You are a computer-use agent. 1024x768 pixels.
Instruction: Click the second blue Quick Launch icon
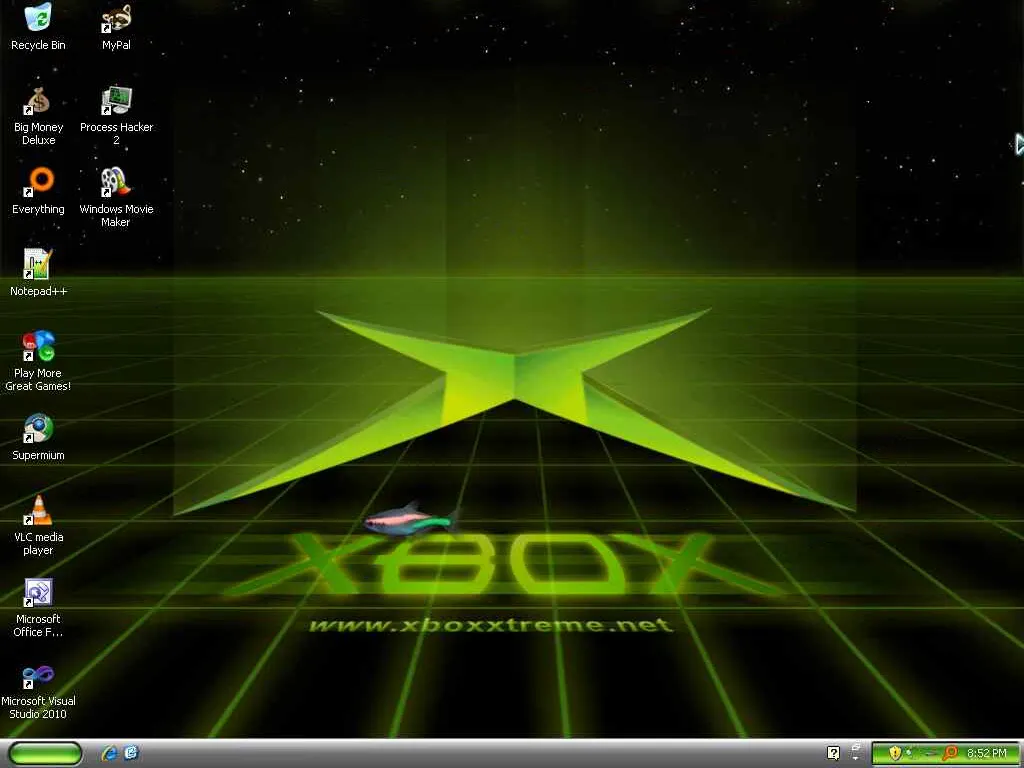tap(131, 753)
